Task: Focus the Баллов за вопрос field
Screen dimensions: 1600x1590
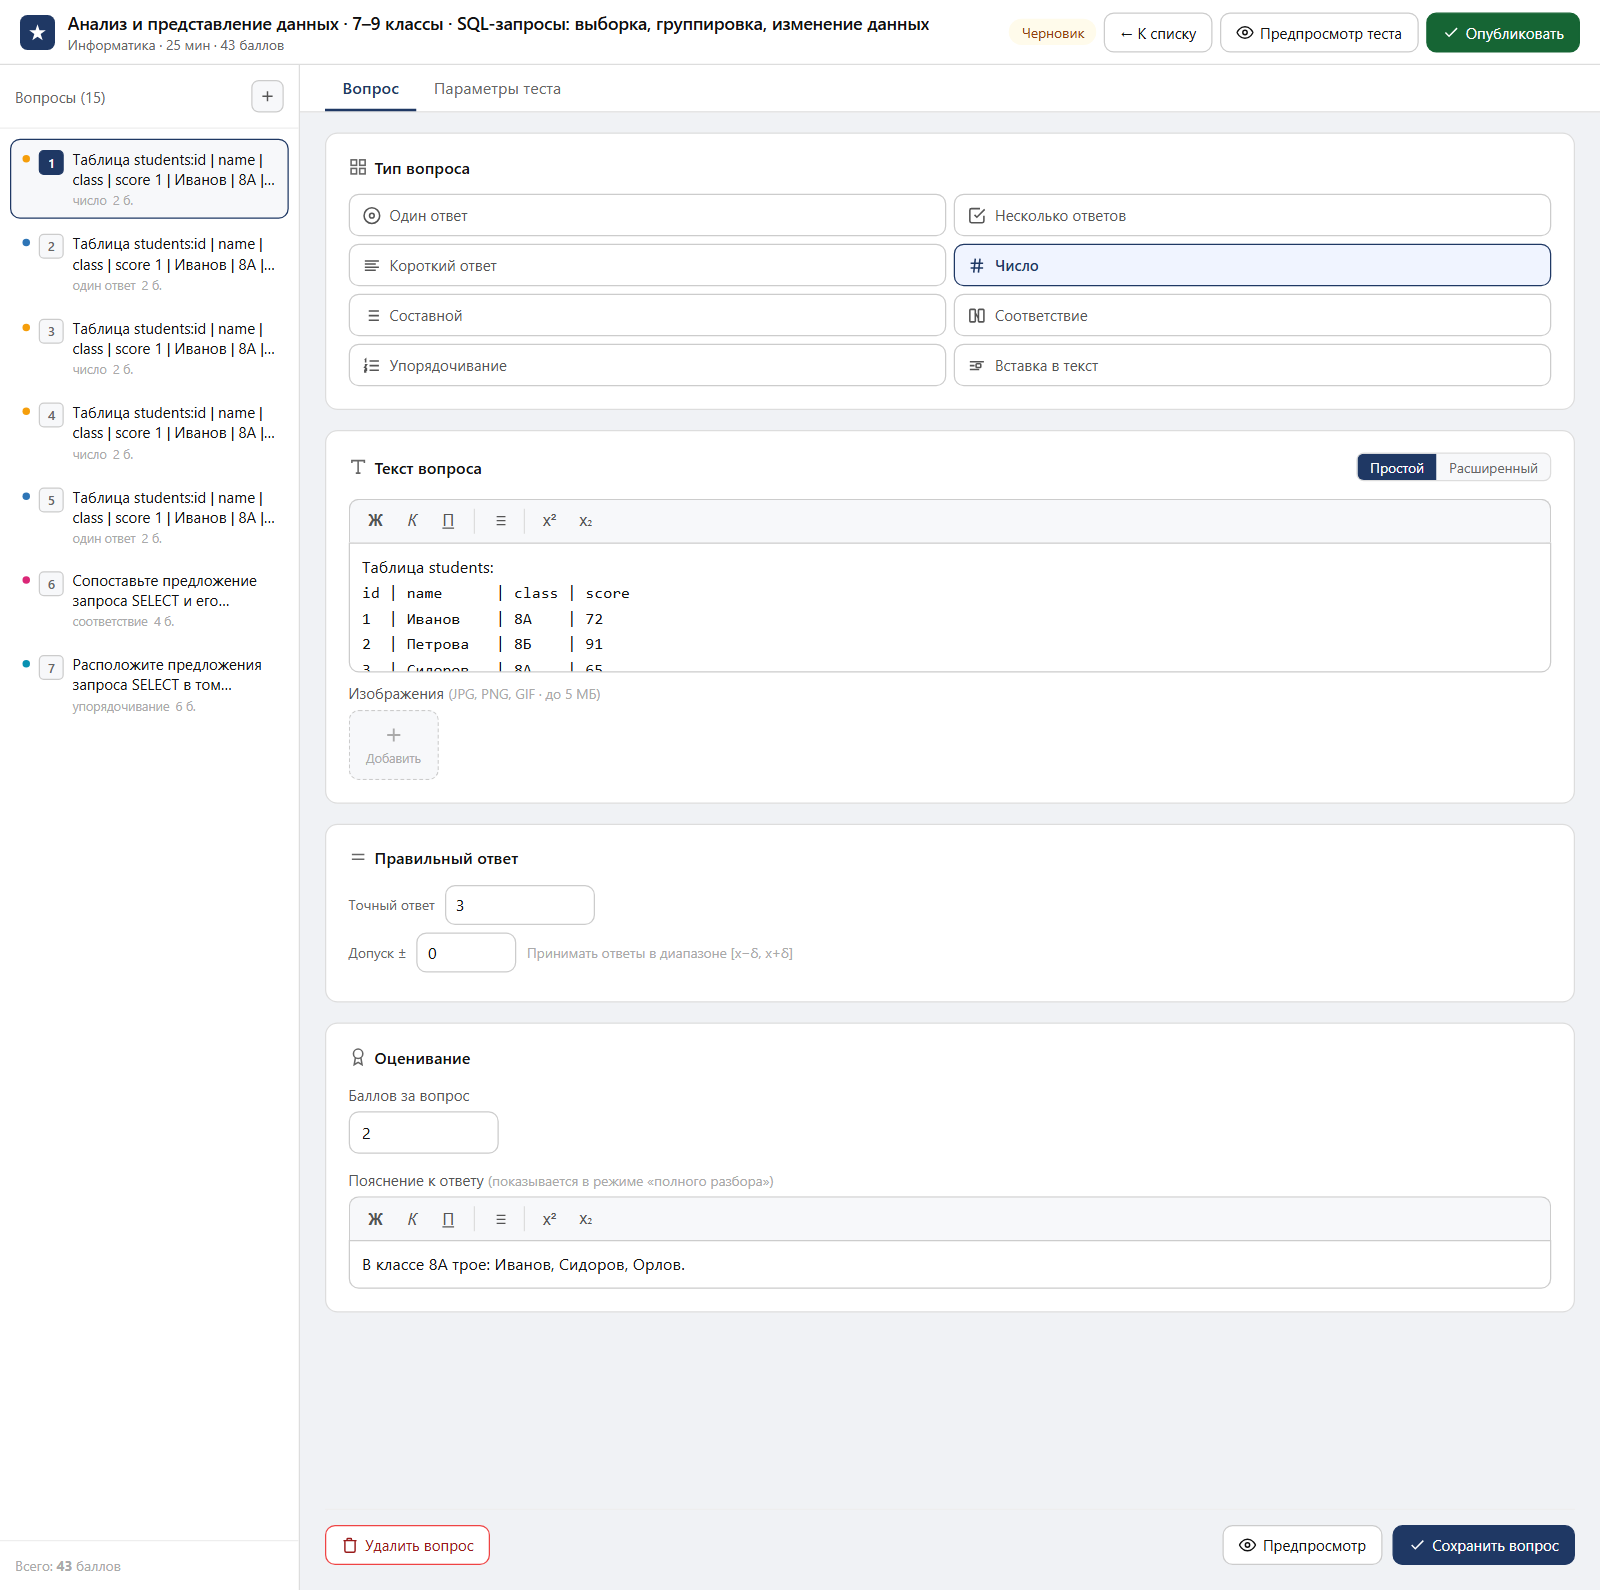Action: (x=423, y=1133)
